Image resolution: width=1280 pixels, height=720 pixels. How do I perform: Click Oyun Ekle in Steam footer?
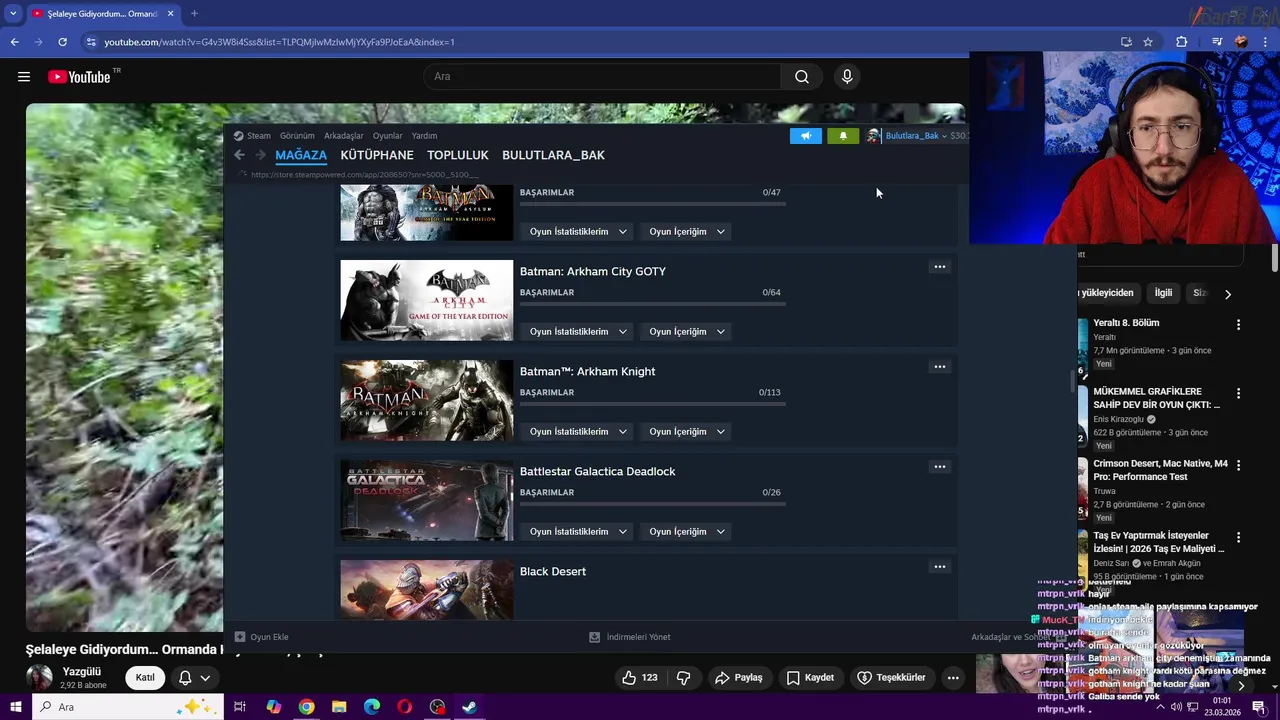point(261,637)
